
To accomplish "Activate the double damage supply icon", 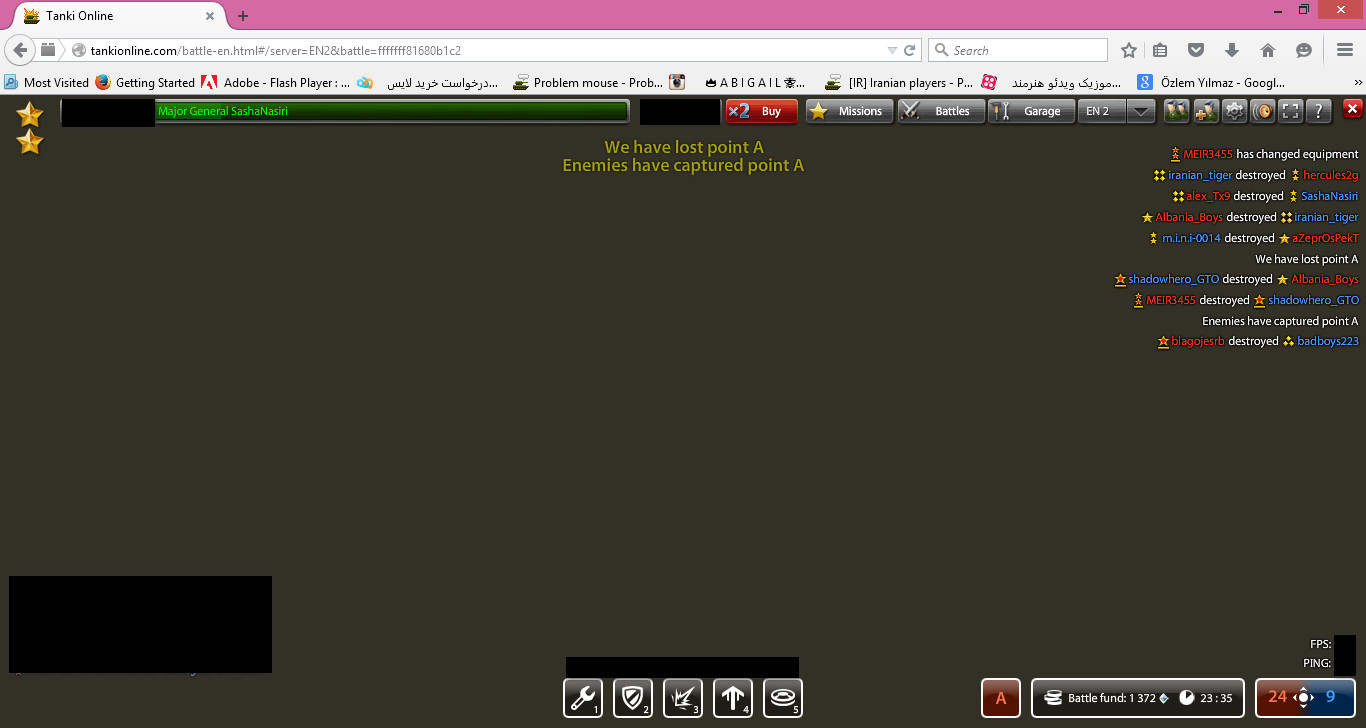I will click(x=682, y=697).
